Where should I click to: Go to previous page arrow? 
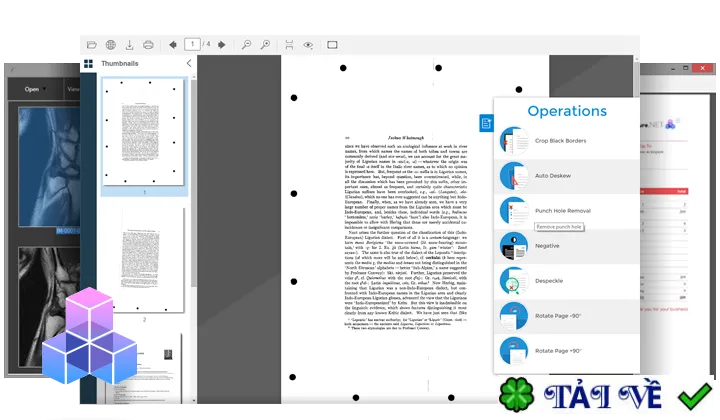coord(173,45)
